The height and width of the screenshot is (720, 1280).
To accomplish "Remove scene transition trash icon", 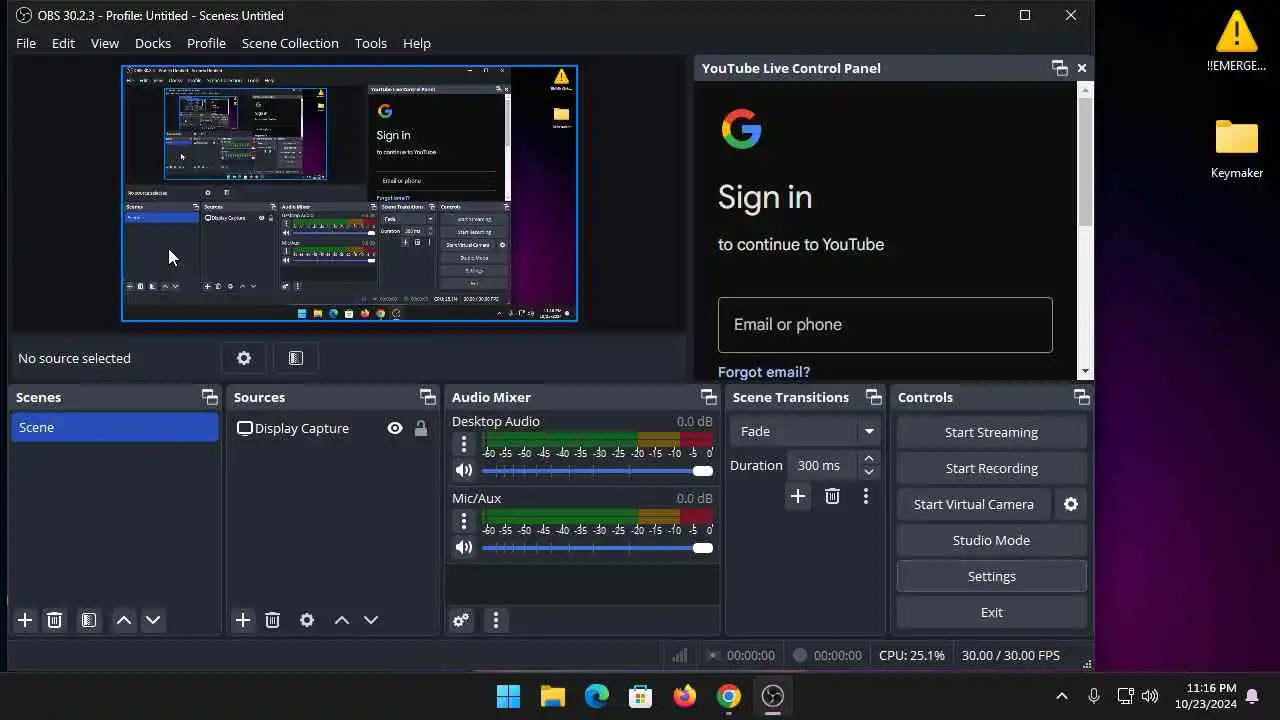I will (x=832, y=496).
